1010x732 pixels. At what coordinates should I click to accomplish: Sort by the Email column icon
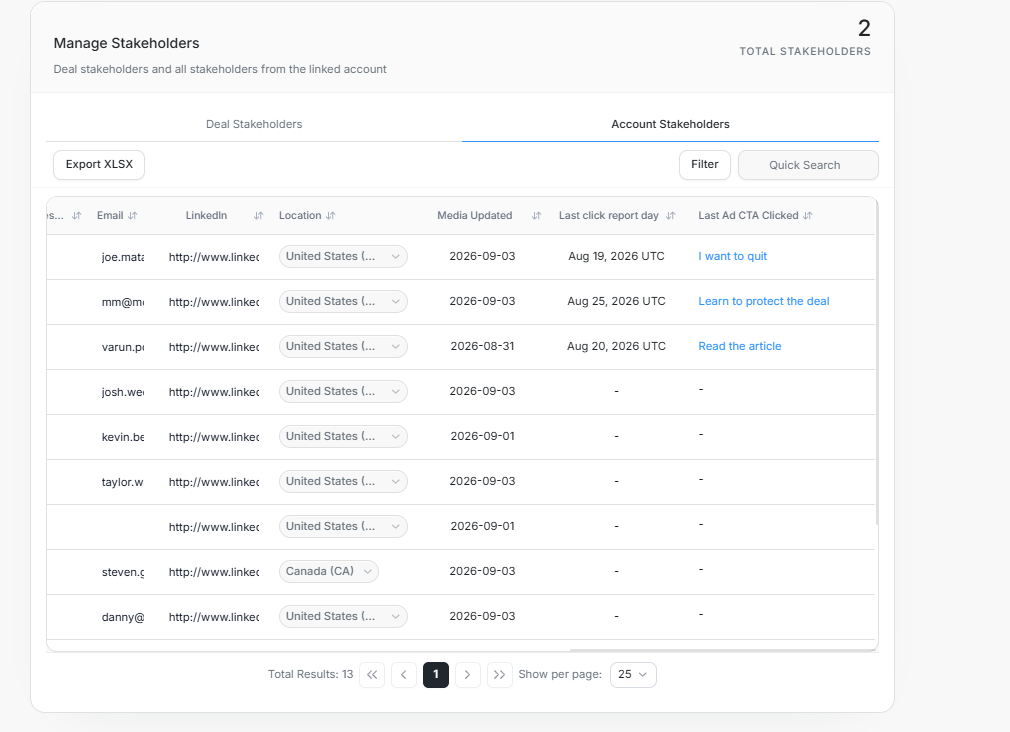tap(133, 216)
